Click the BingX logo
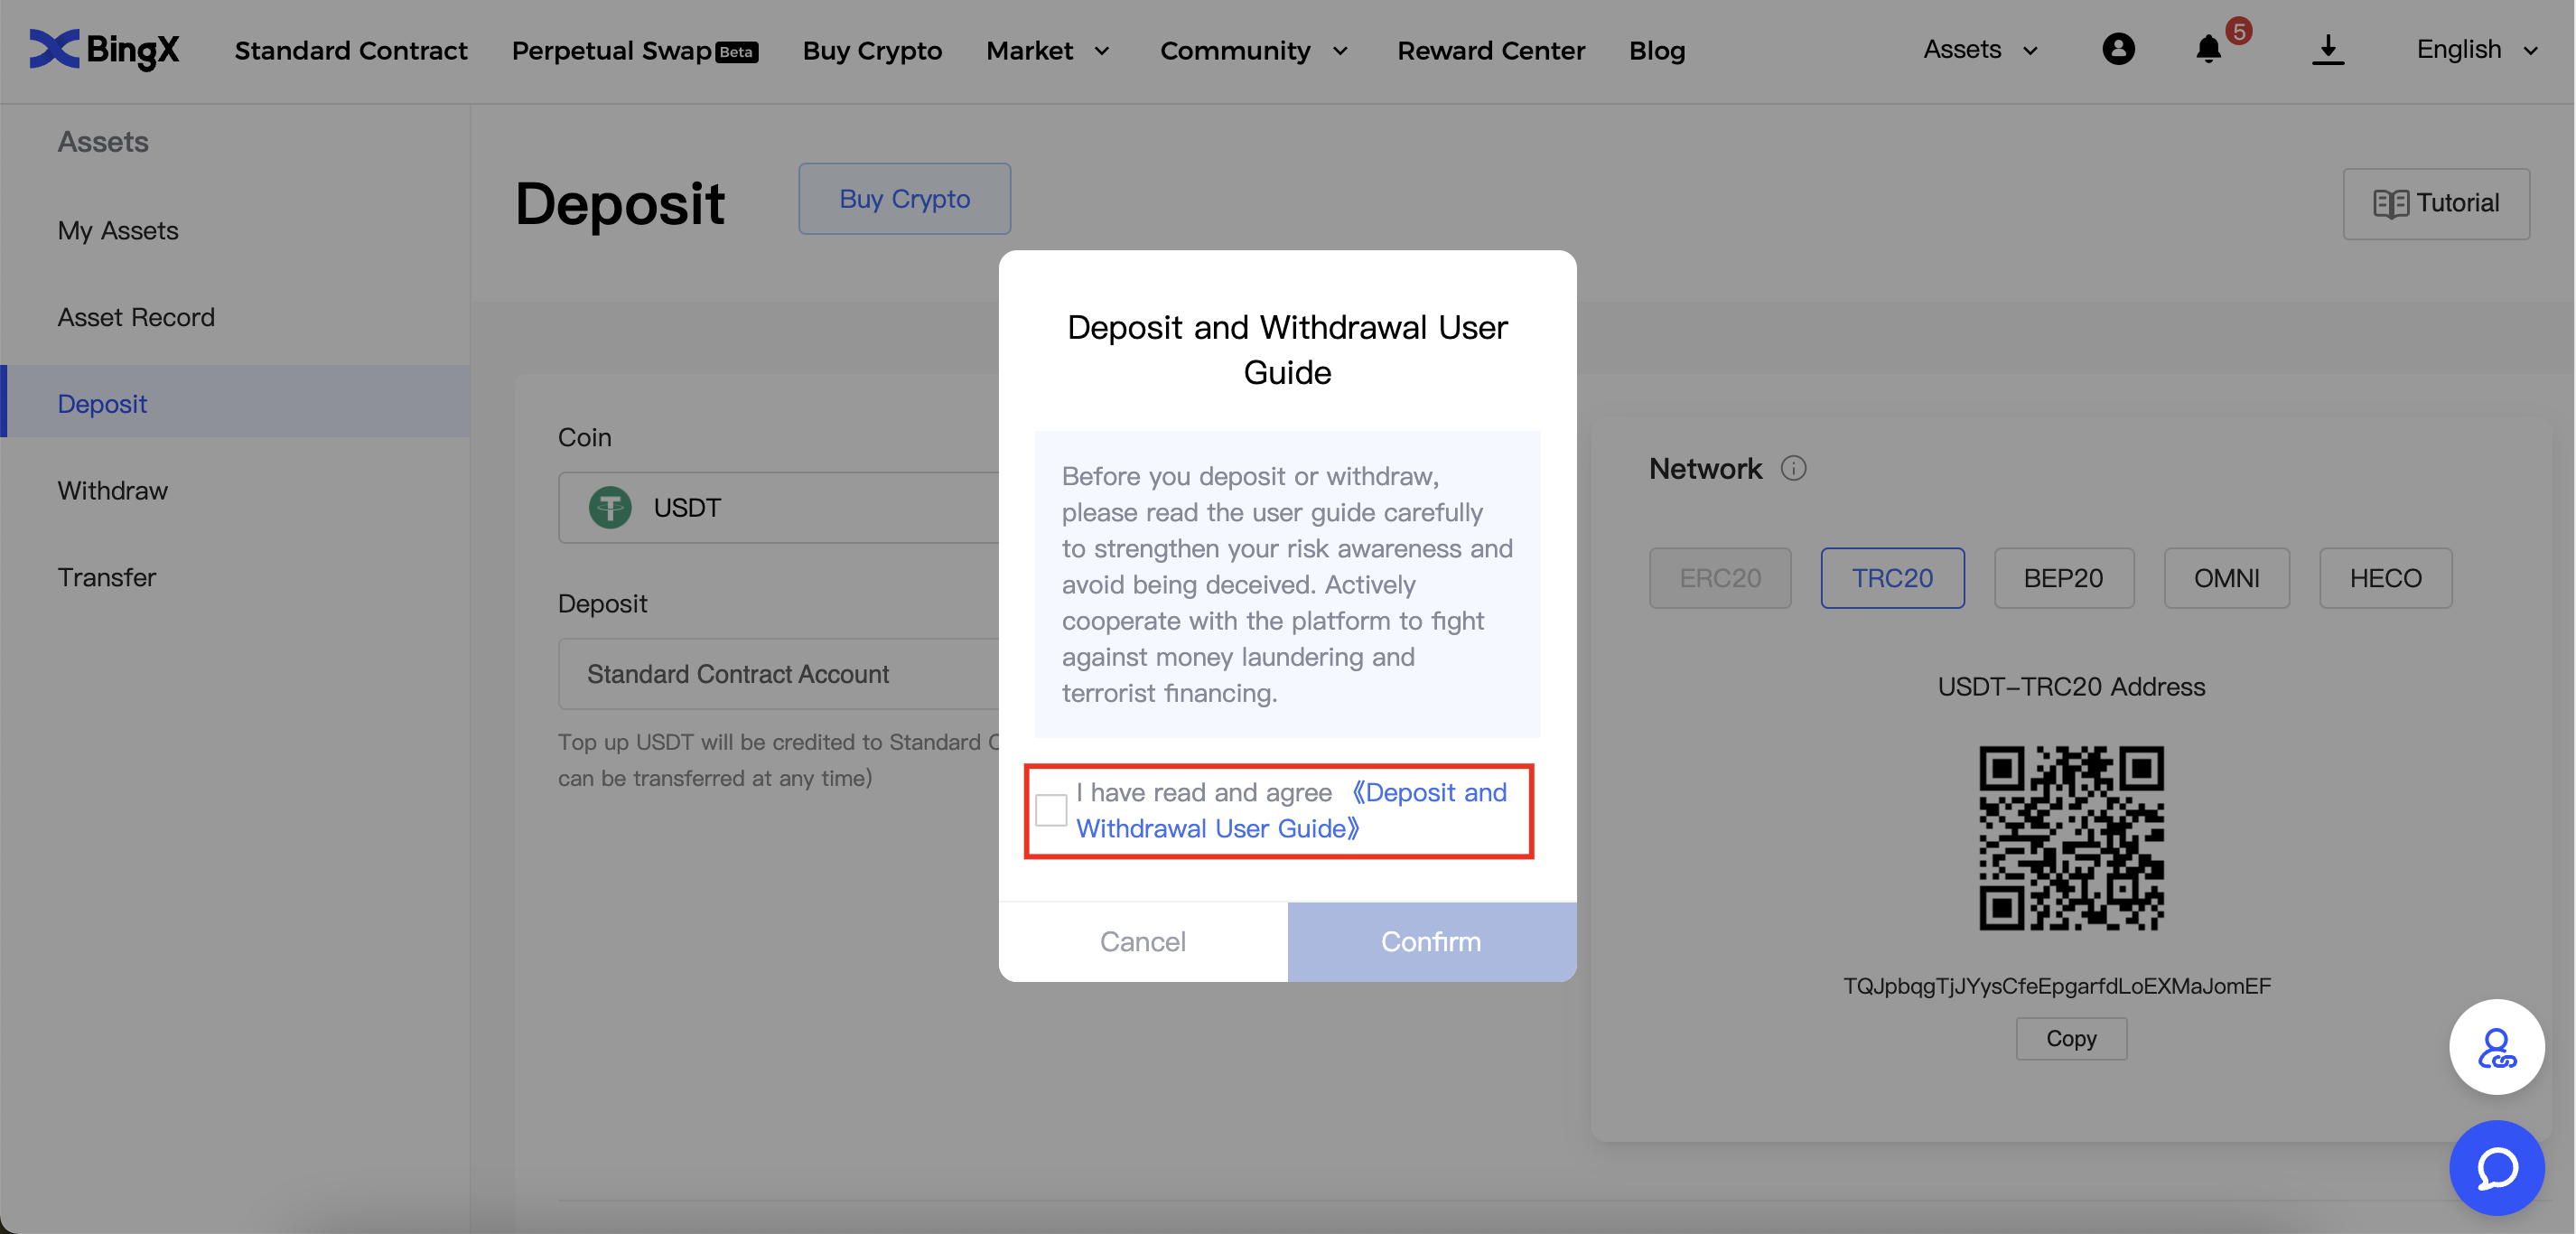The height and width of the screenshot is (1234, 2576). pos(104,49)
